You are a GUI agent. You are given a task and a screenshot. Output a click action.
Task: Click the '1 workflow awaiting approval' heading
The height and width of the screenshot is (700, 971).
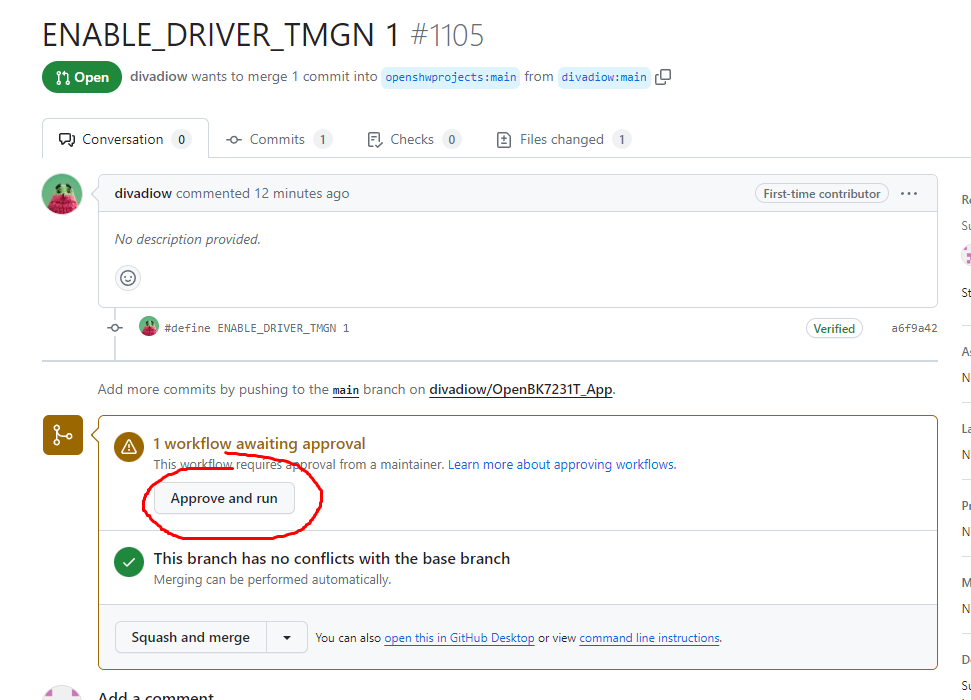(x=259, y=444)
